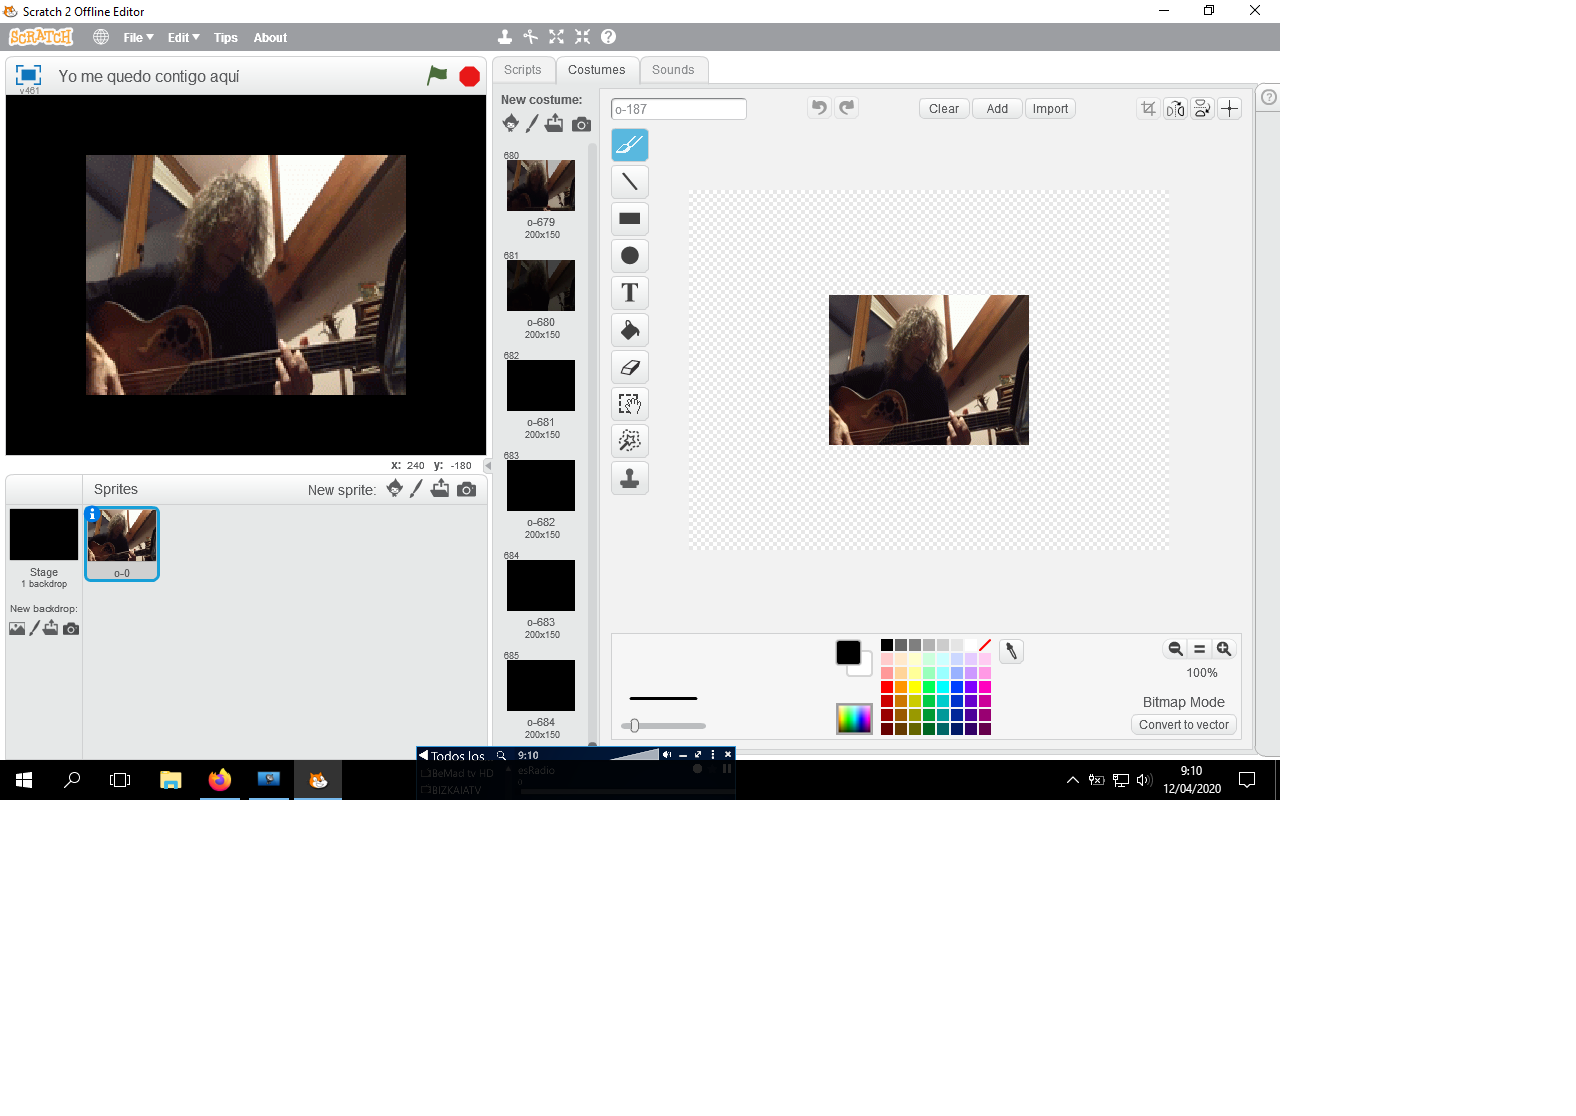
Task: Switch to the Scripts tab
Action: (x=522, y=70)
